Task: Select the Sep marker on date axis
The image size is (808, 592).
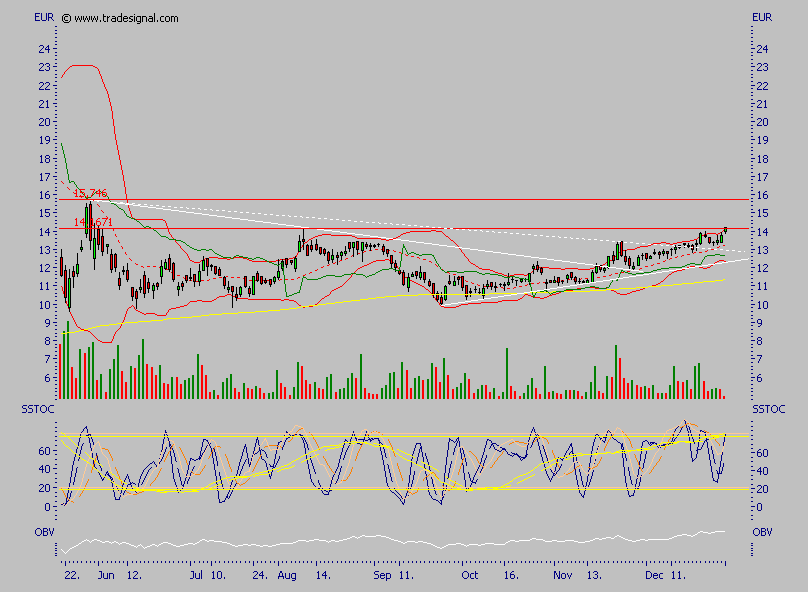Action: click(380, 576)
